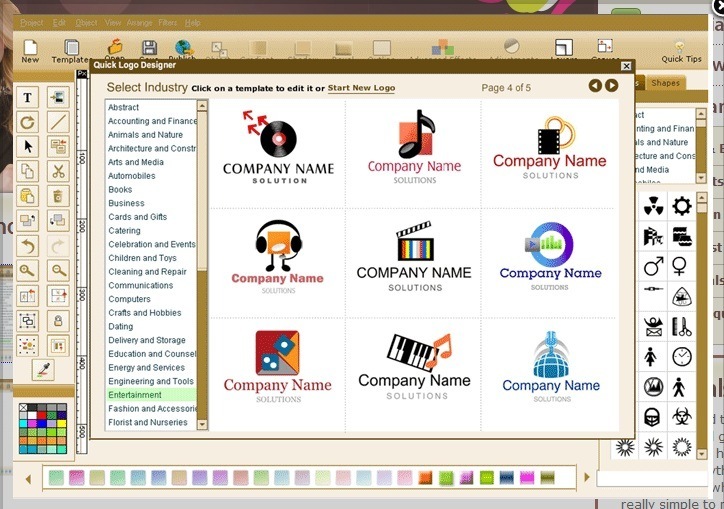
Task: Choose the vinyl record logo template
Action: point(278,147)
